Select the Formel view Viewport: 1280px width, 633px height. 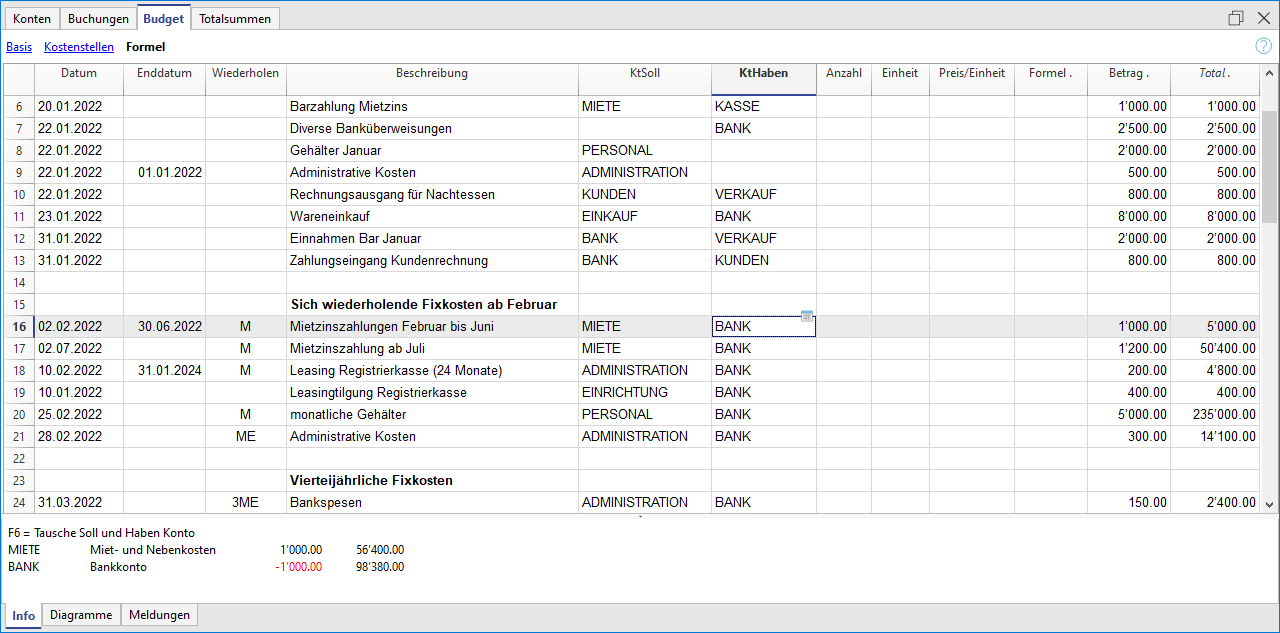tap(146, 47)
